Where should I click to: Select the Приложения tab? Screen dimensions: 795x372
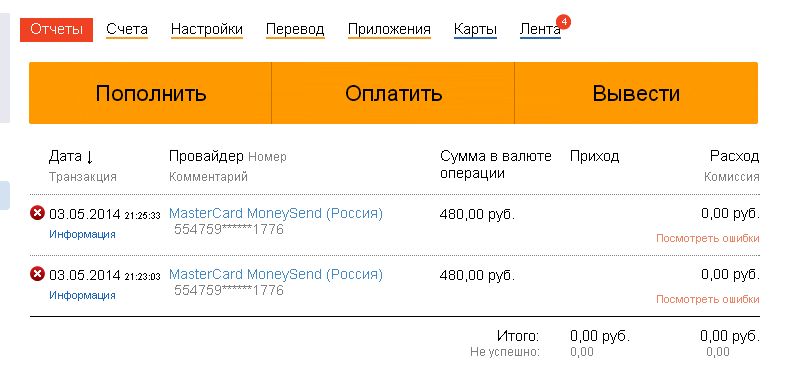389,29
